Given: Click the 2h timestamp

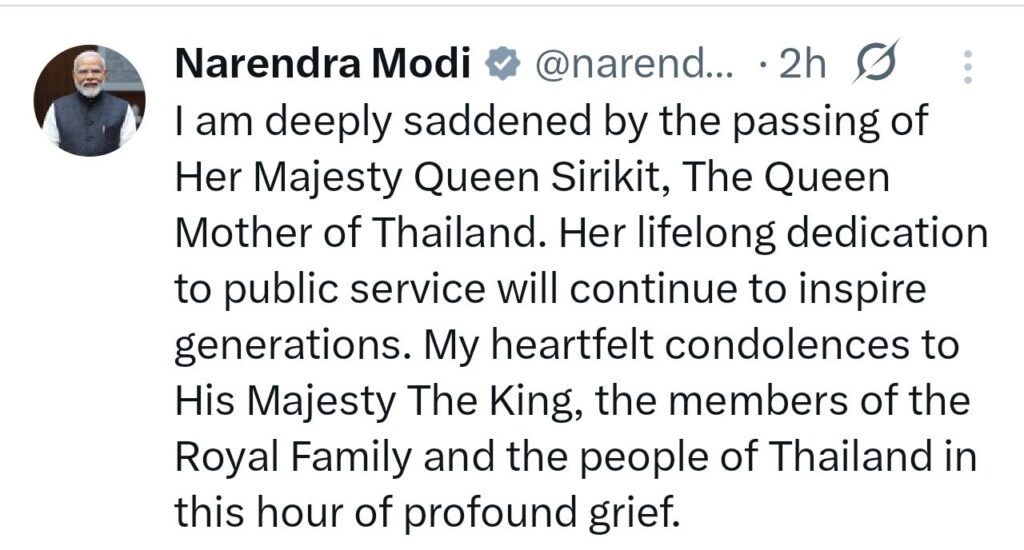Looking at the screenshot, I should coord(803,67).
